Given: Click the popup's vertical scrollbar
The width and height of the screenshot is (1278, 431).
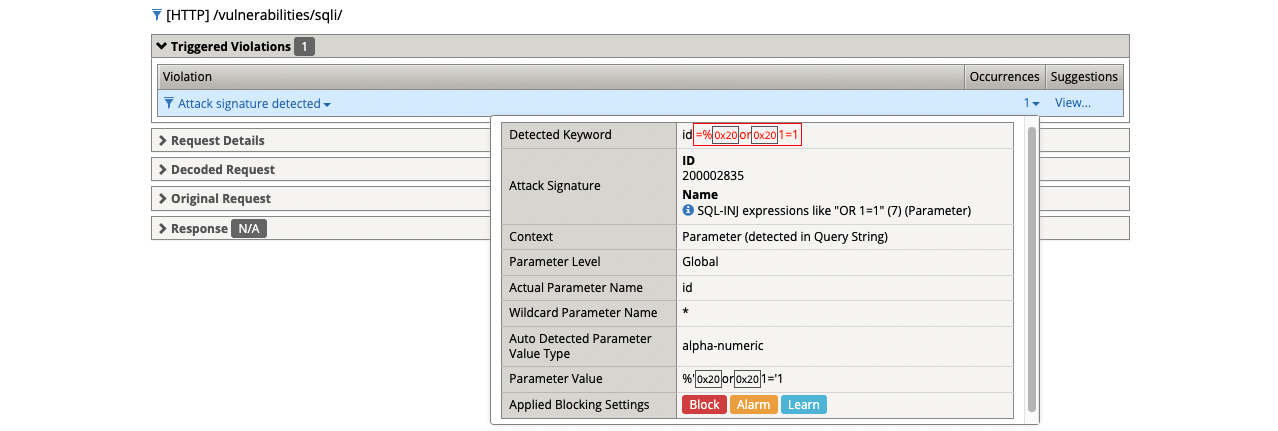Looking at the screenshot, I should (x=1032, y=270).
